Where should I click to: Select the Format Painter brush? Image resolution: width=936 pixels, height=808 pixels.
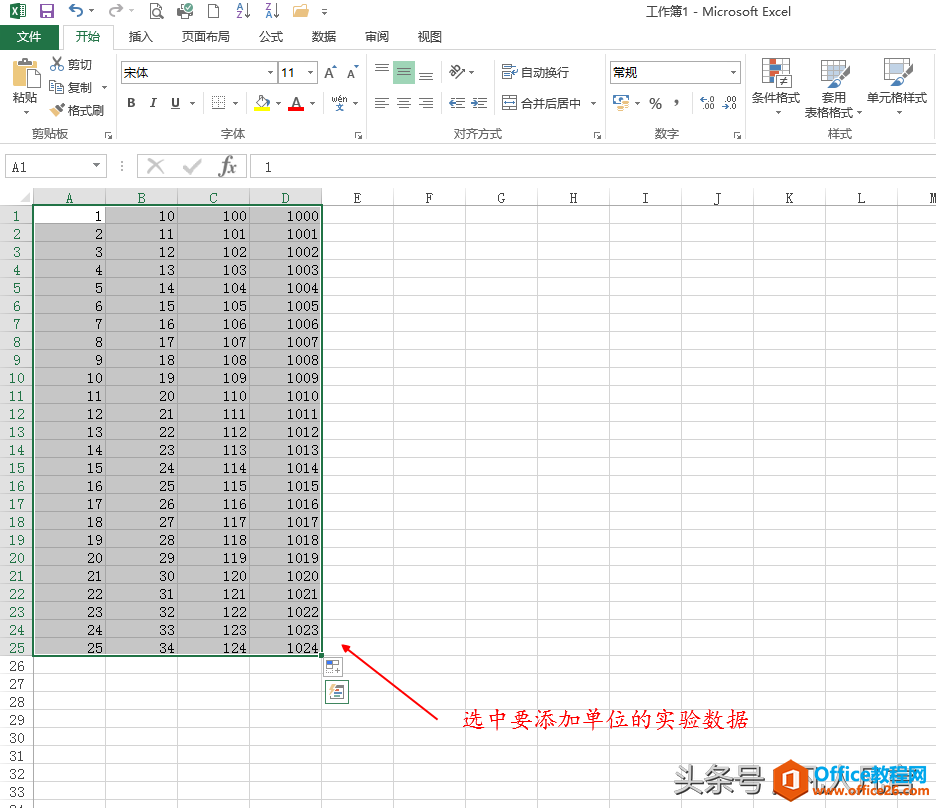click(76, 110)
